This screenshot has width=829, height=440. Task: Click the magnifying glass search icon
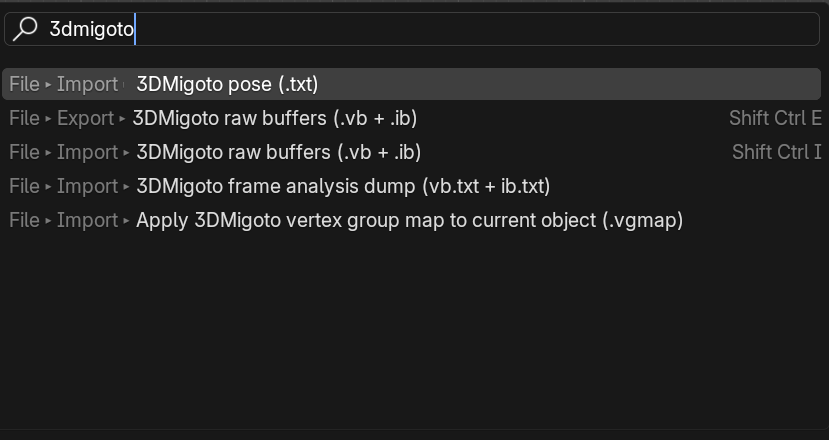[26, 29]
